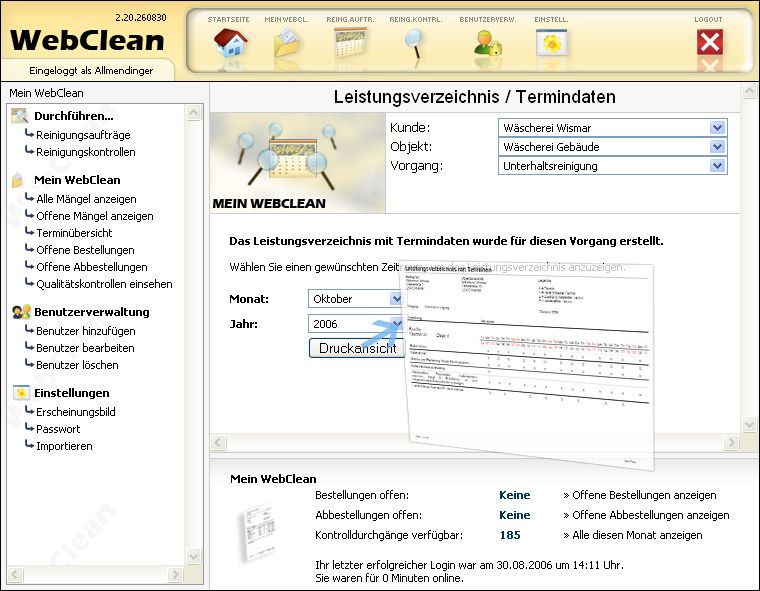The height and width of the screenshot is (591, 760).
Task: Select Alle Mängel anzeigen
Action: tap(86, 199)
